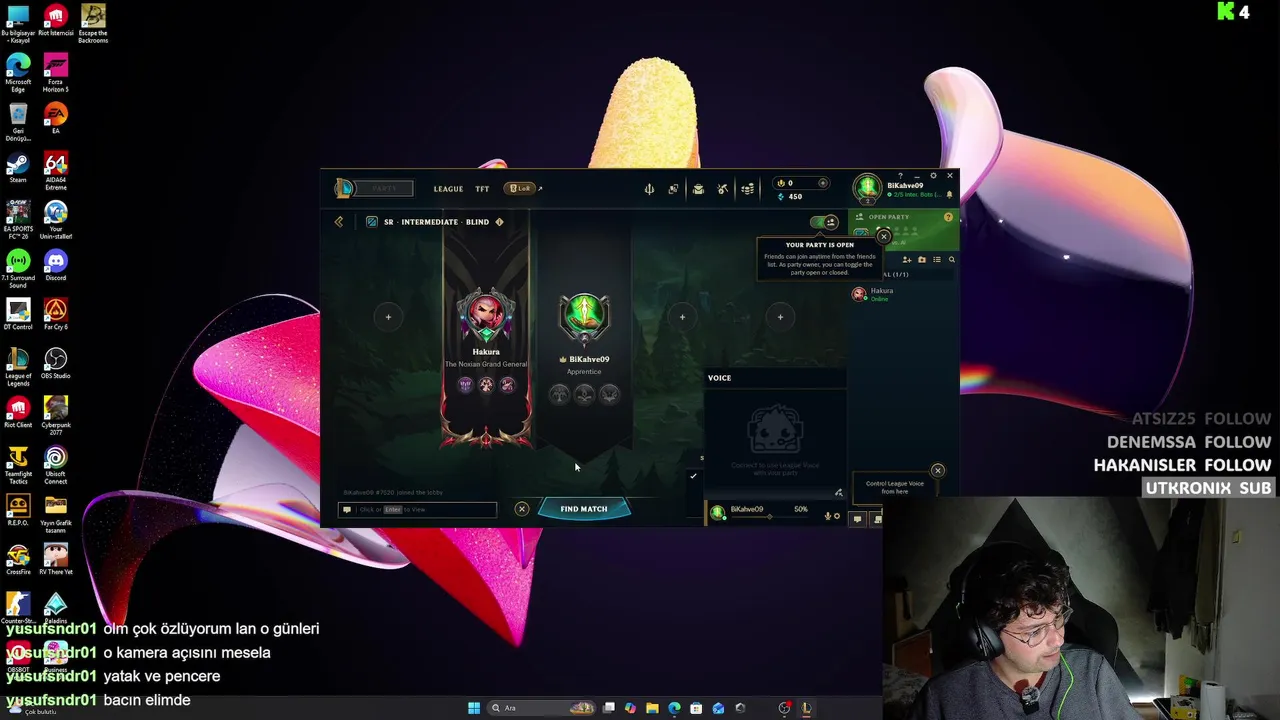The height and width of the screenshot is (720, 1280).
Task: Click the purchase RP plus button
Action: click(x=823, y=183)
